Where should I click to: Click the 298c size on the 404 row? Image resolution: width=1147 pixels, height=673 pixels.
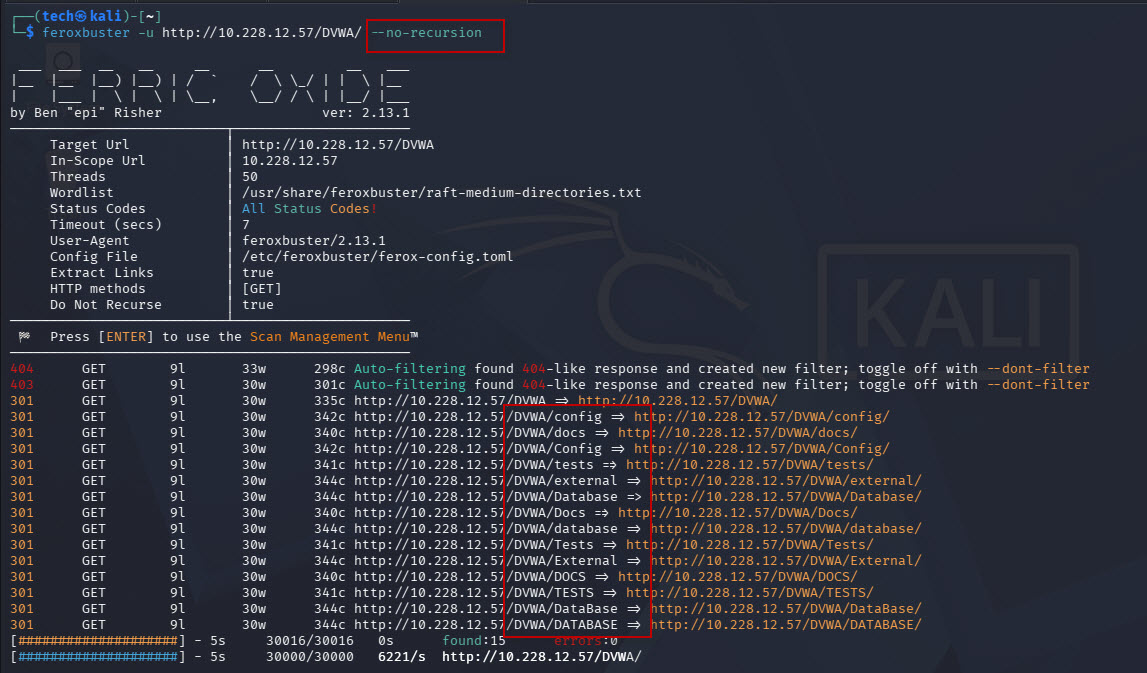pyautogui.click(x=330, y=369)
